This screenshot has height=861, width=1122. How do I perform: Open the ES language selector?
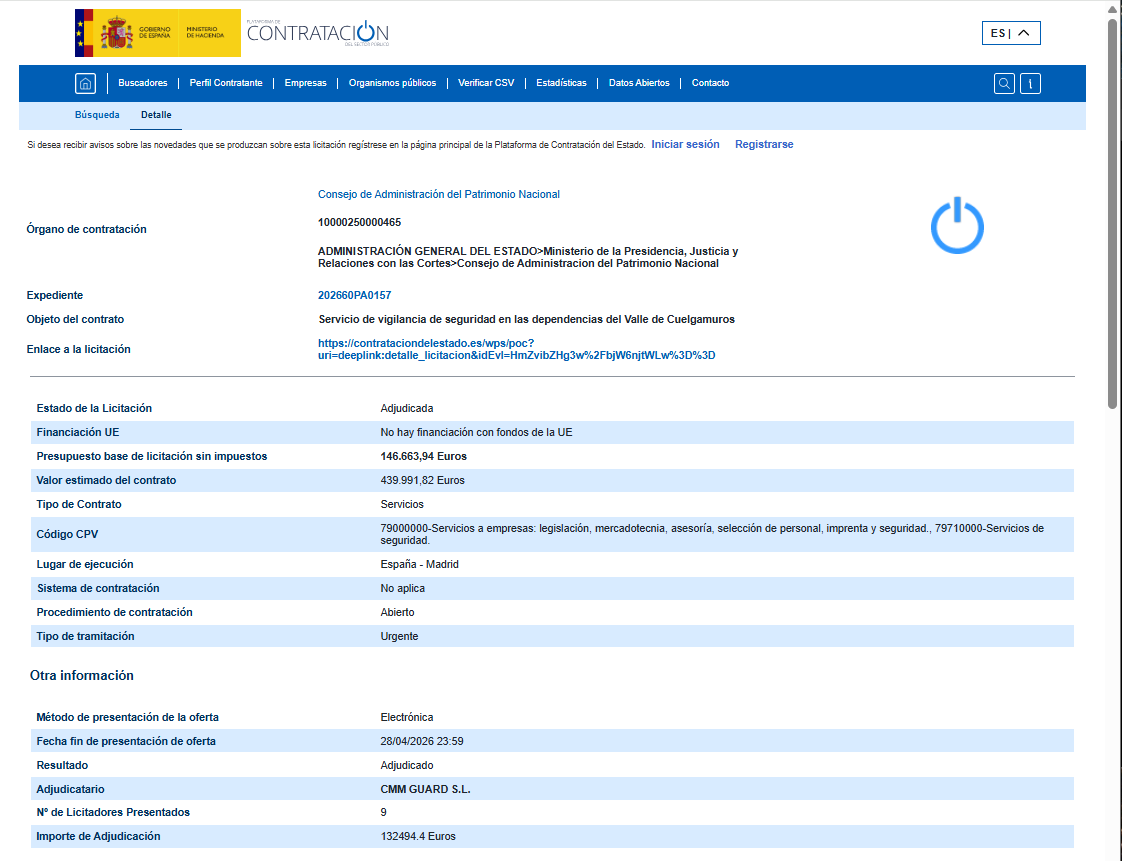[x=1011, y=33]
